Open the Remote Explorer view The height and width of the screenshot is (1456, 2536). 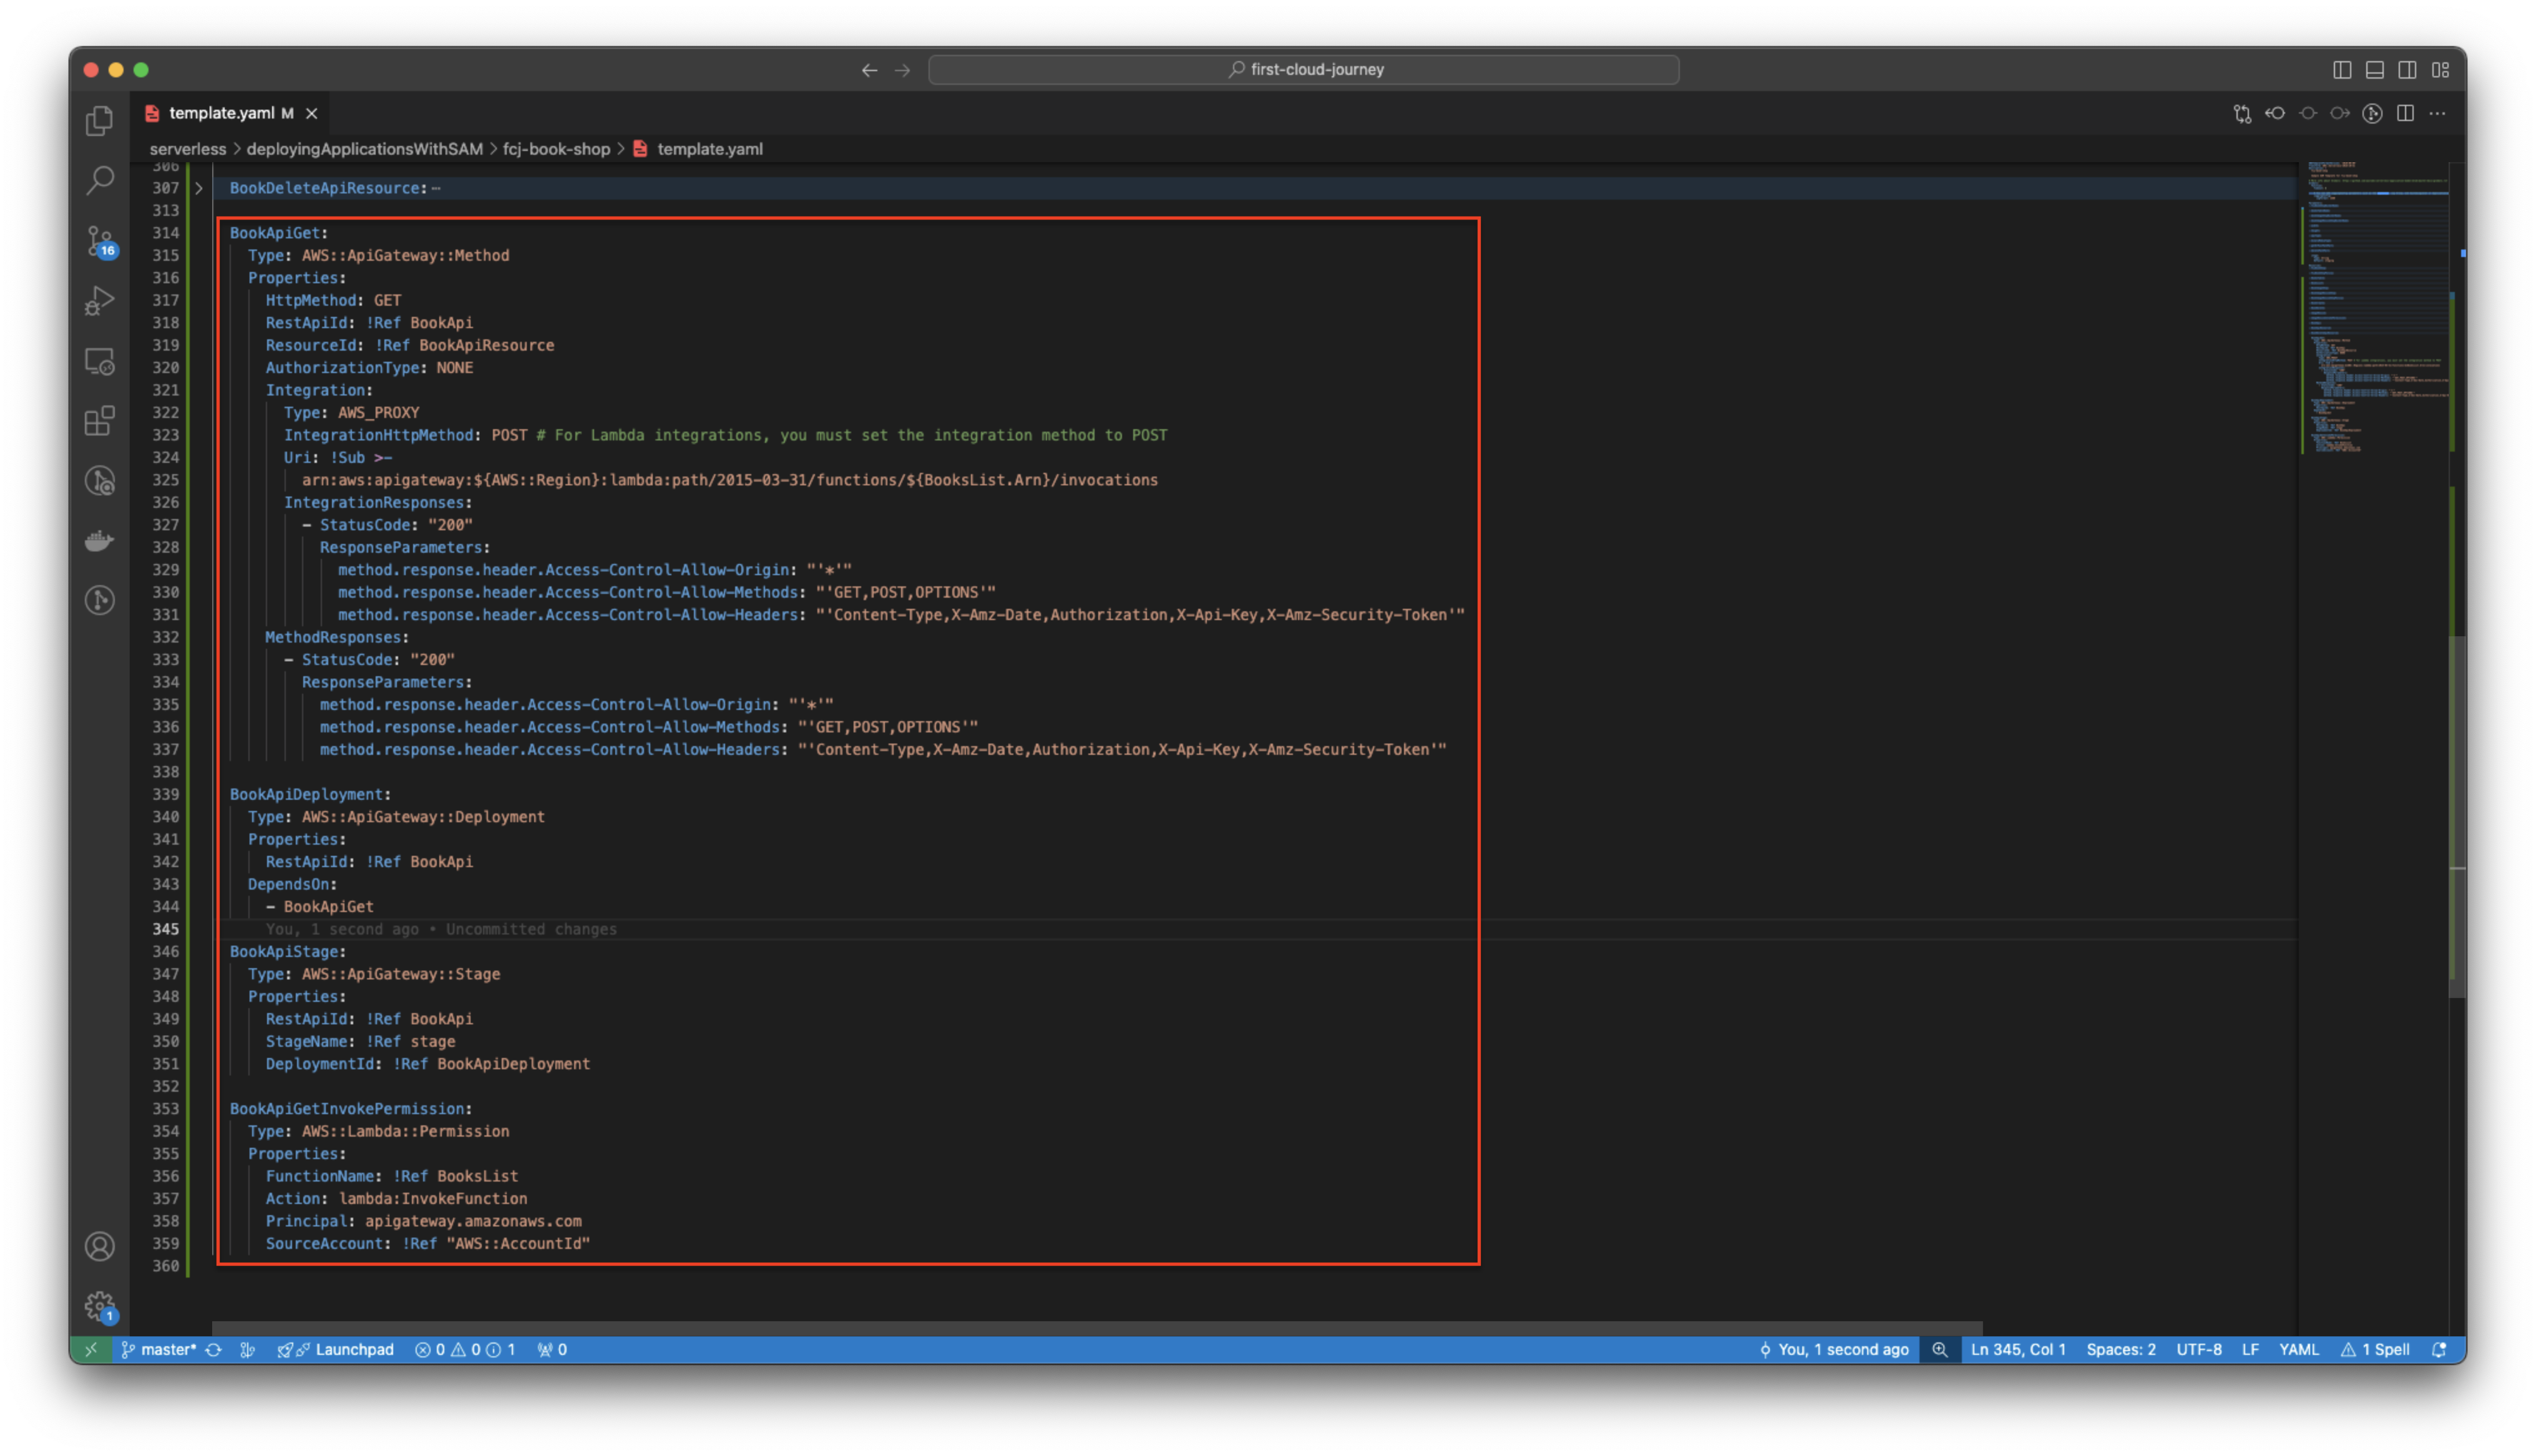pos(99,361)
